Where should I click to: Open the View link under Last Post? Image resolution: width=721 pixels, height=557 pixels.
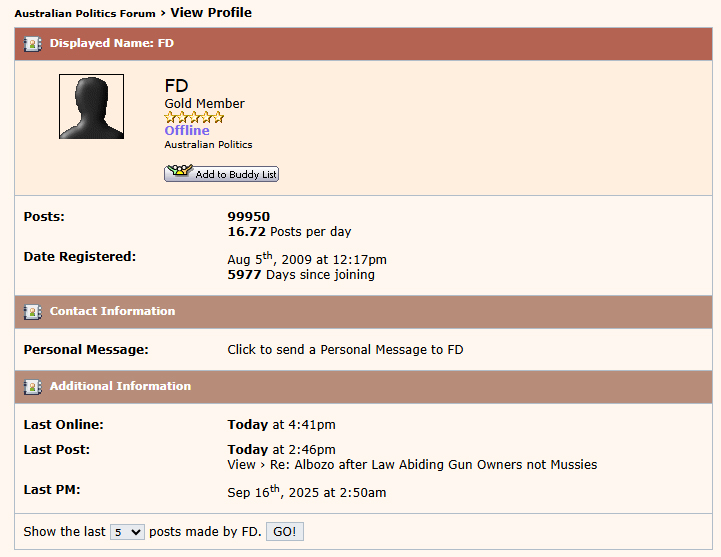[241, 464]
